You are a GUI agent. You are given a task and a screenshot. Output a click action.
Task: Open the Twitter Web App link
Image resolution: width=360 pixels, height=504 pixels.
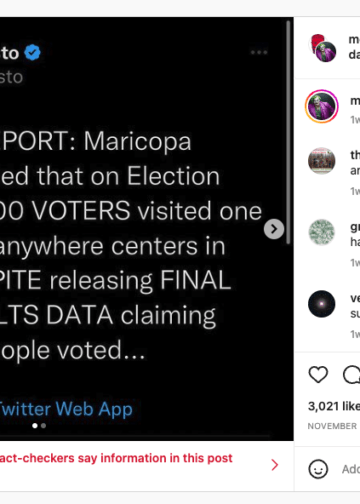coord(66,409)
